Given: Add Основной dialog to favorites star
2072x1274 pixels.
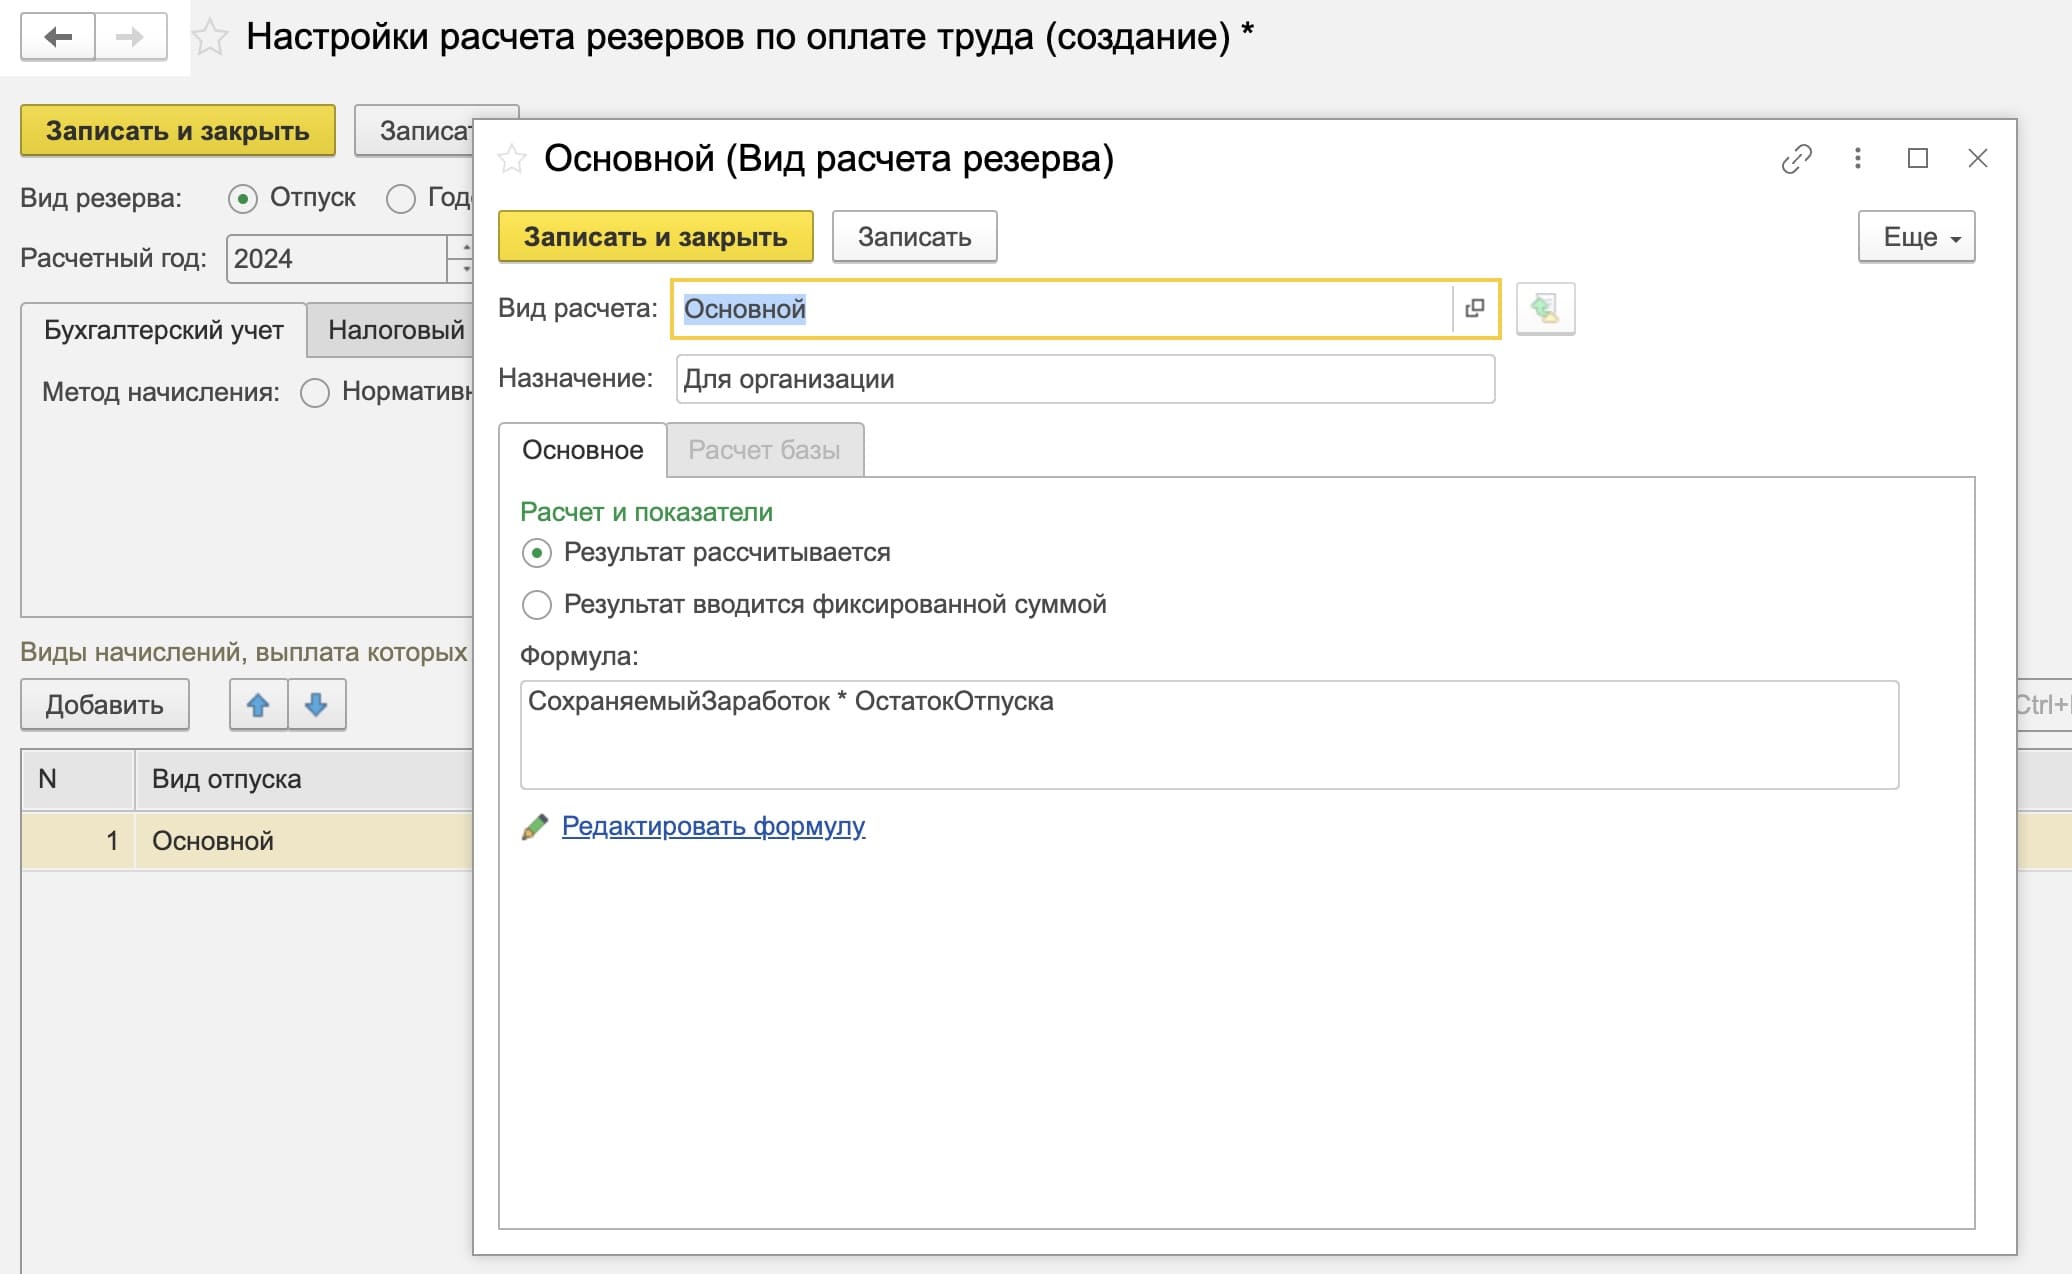Looking at the screenshot, I should 512,158.
